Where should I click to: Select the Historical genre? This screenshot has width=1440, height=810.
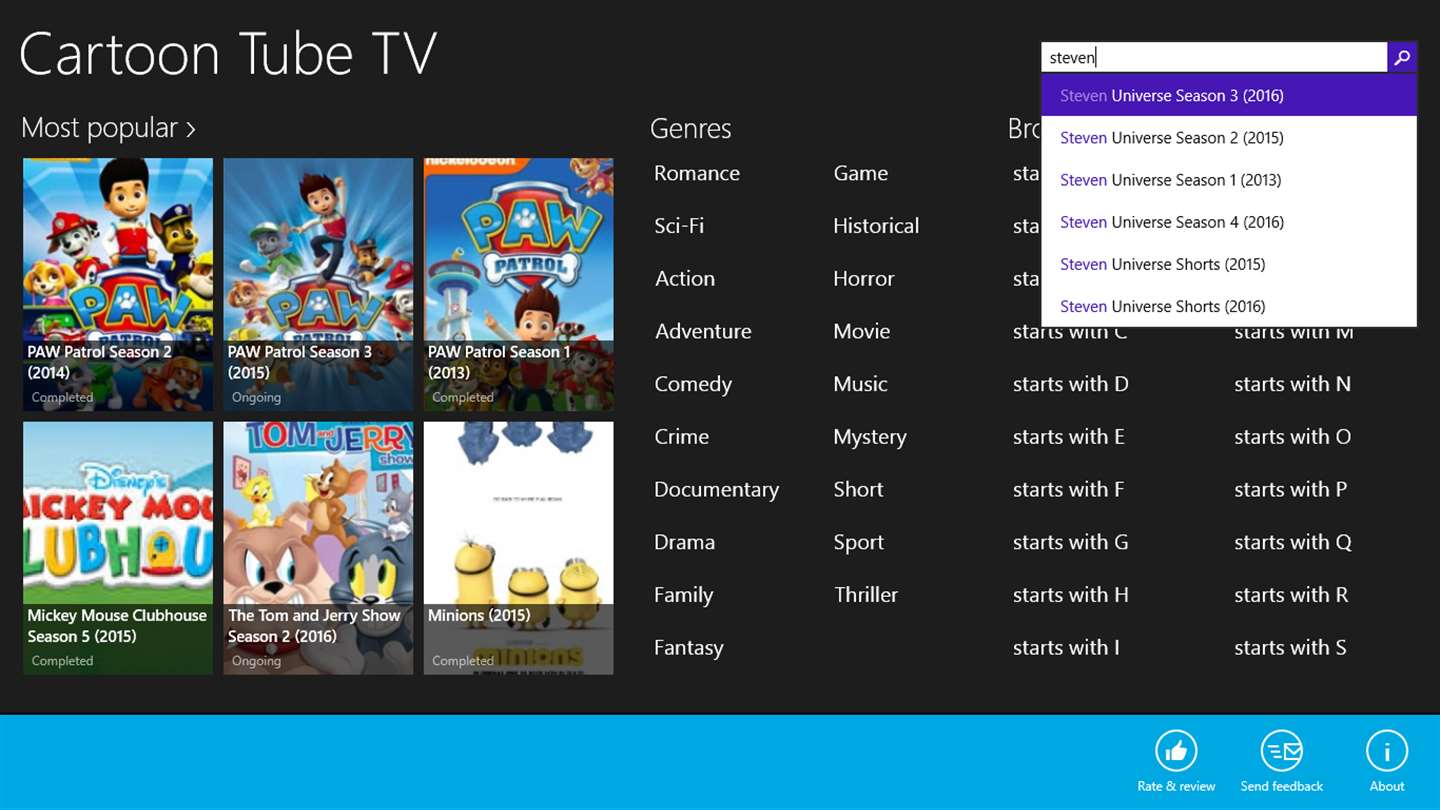click(876, 226)
